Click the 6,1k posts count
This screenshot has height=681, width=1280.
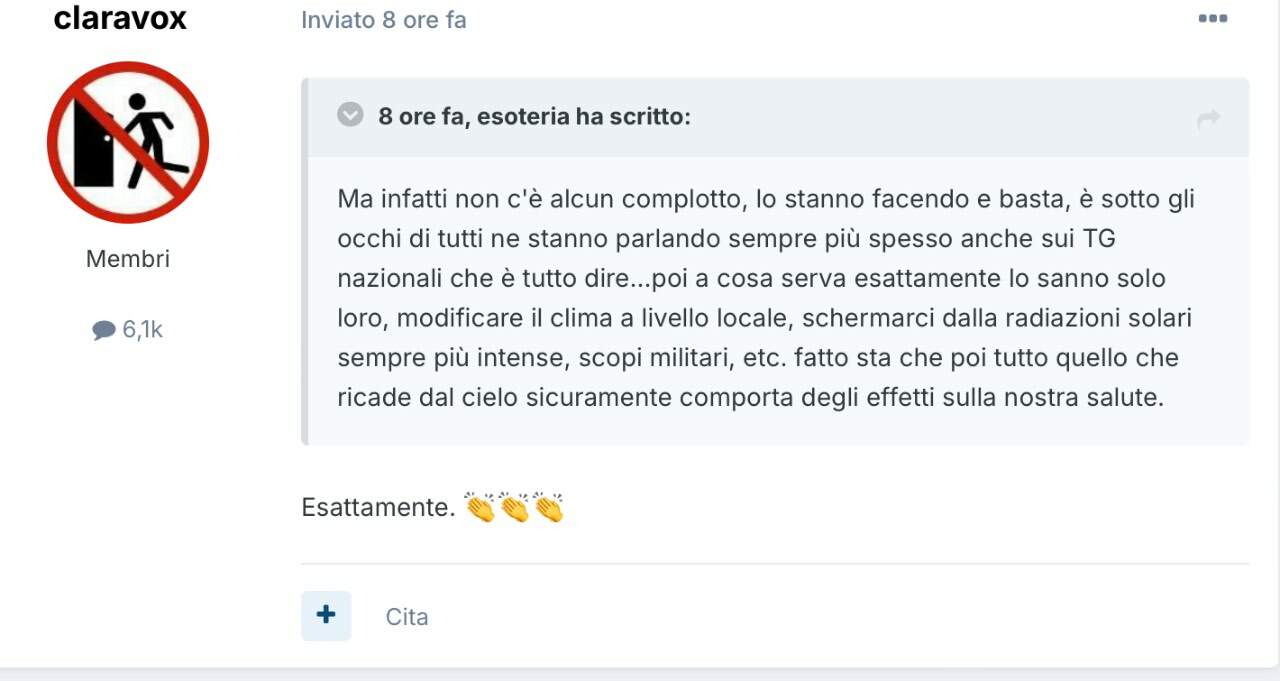(x=142, y=330)
